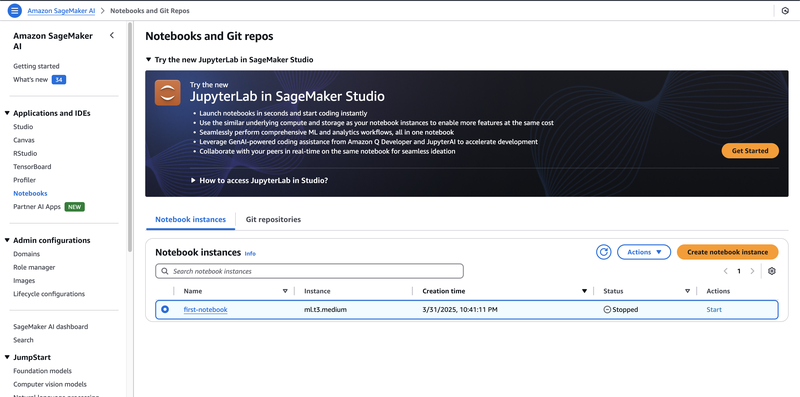
Task: Switch to Notebook instances tab
Action: 190,219
